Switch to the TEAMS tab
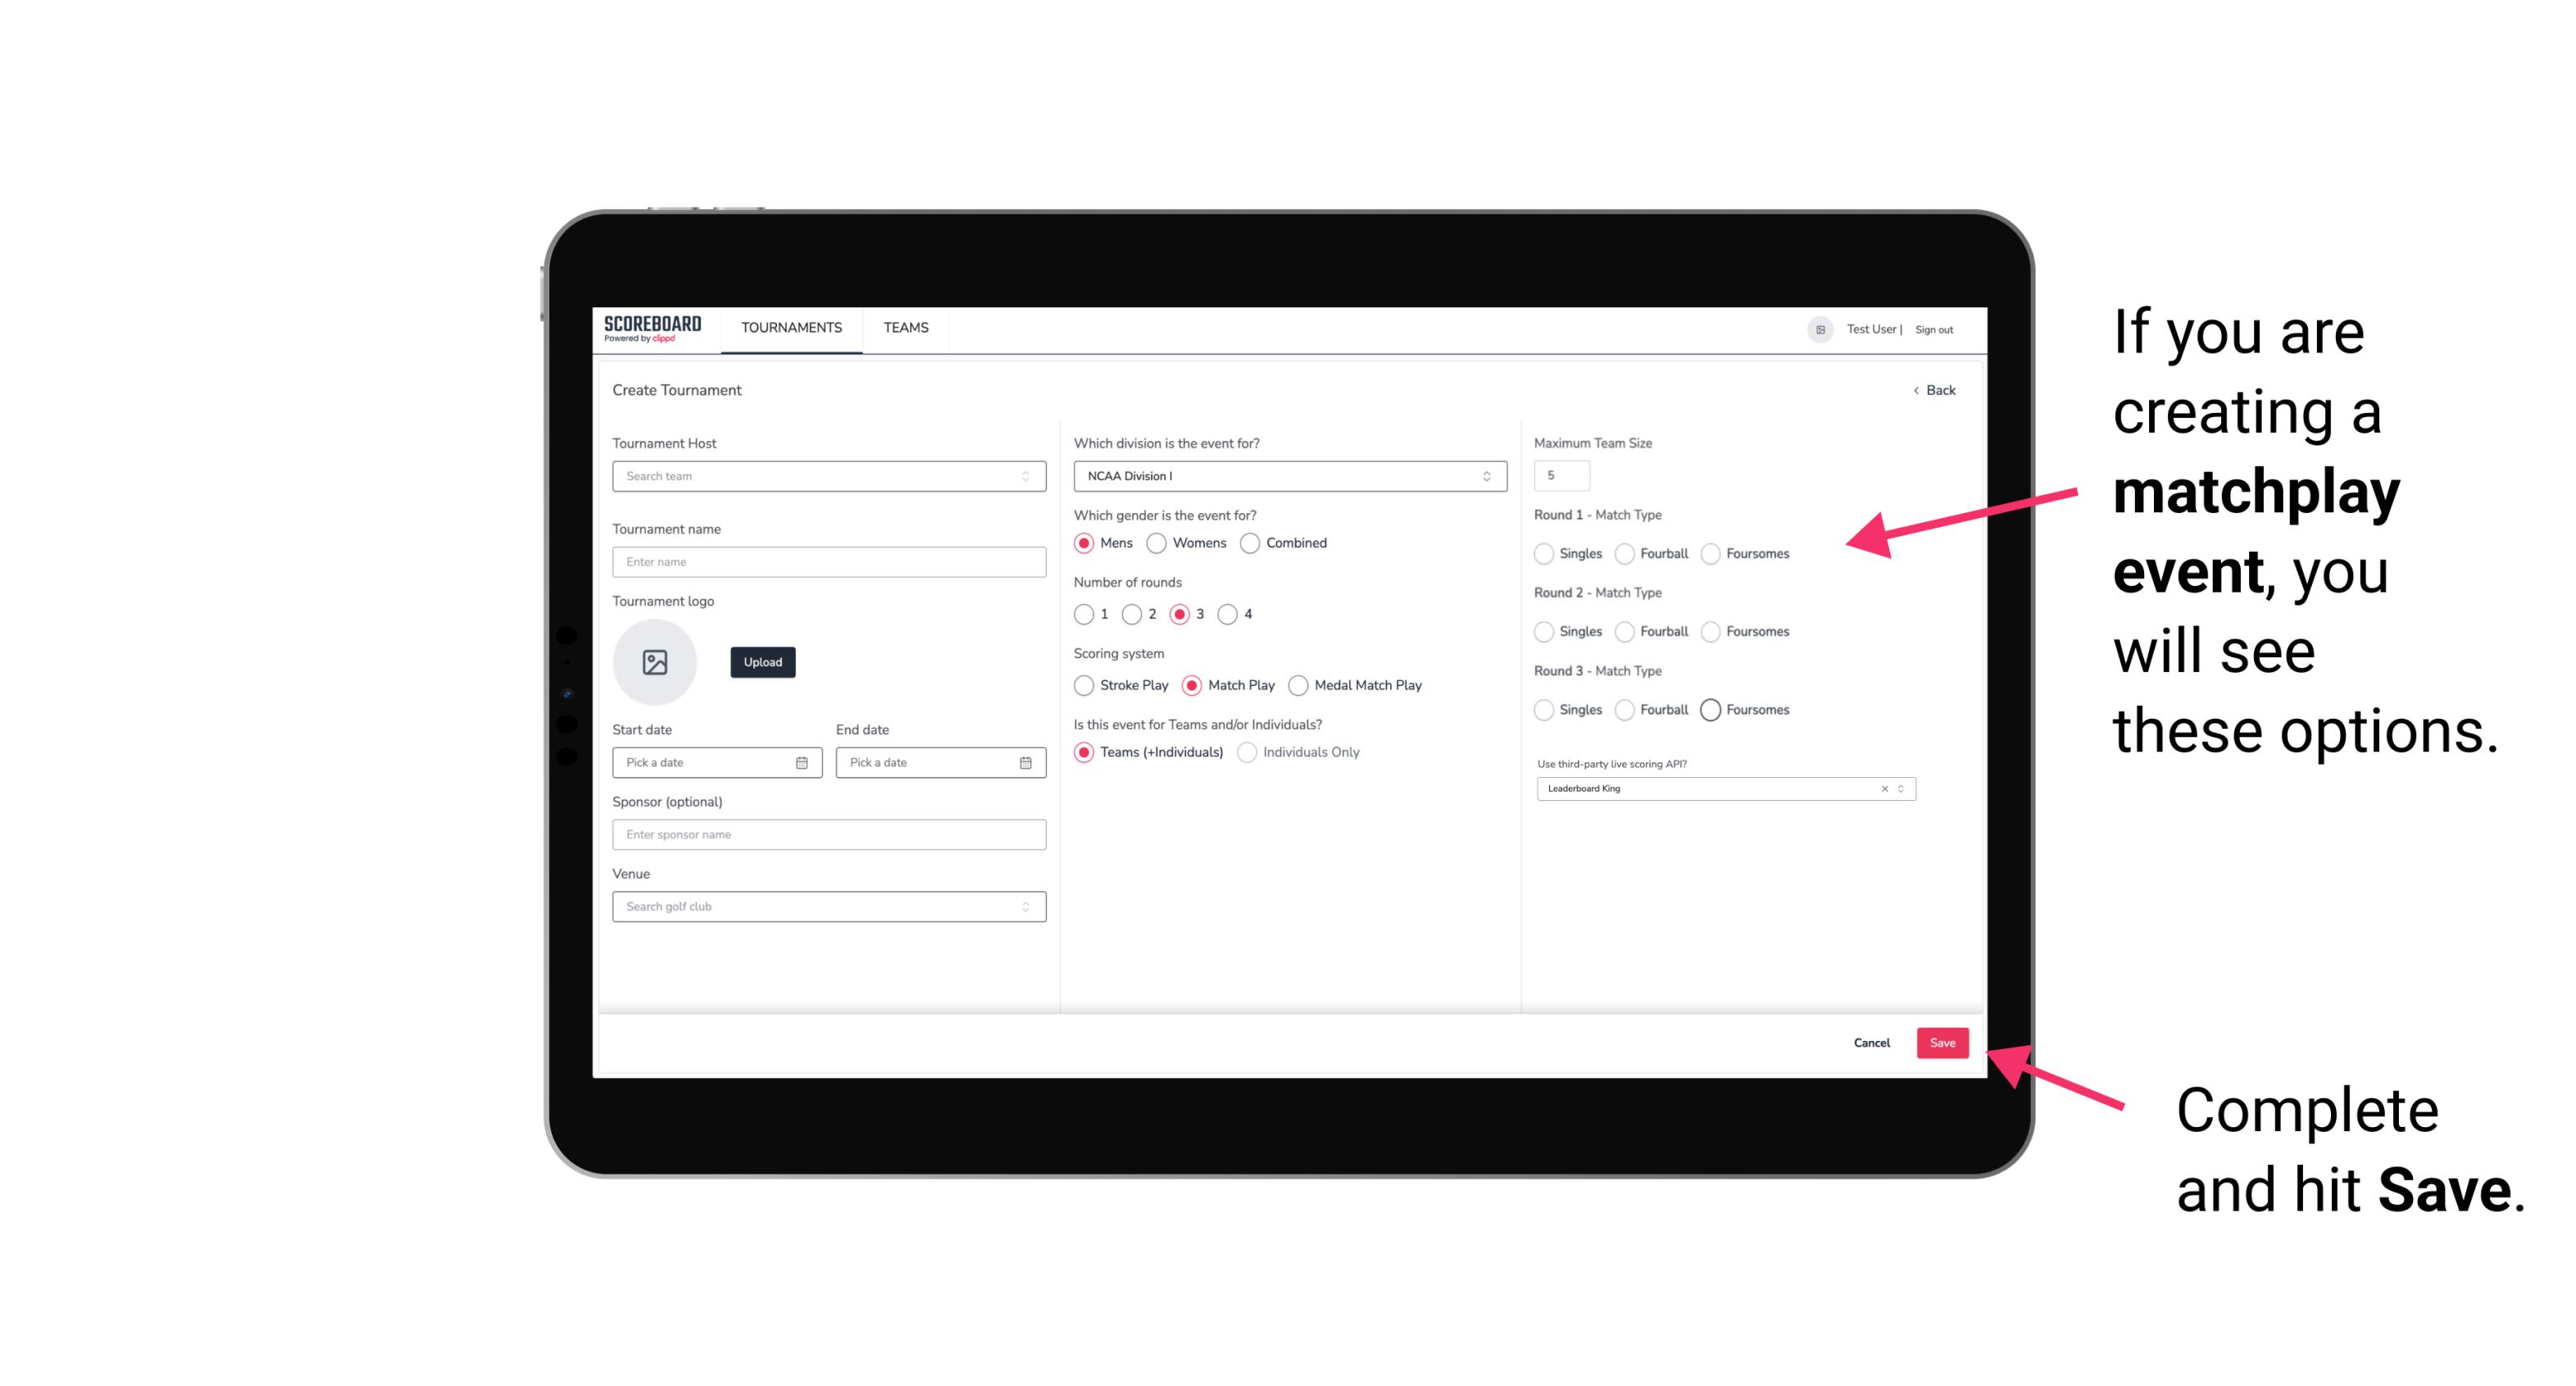Screen dimensions: 2576x1386 (906, 328)
